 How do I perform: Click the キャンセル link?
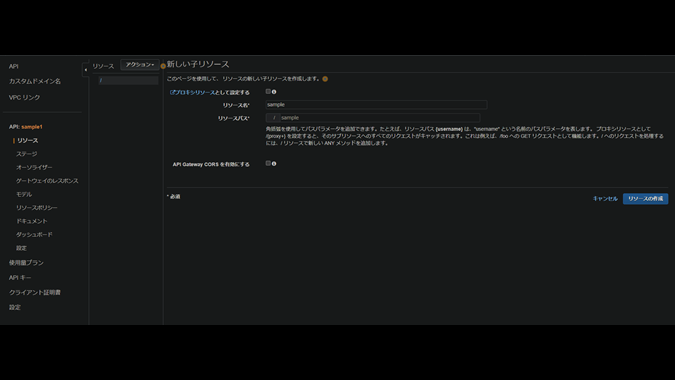[x=605, y=198]
